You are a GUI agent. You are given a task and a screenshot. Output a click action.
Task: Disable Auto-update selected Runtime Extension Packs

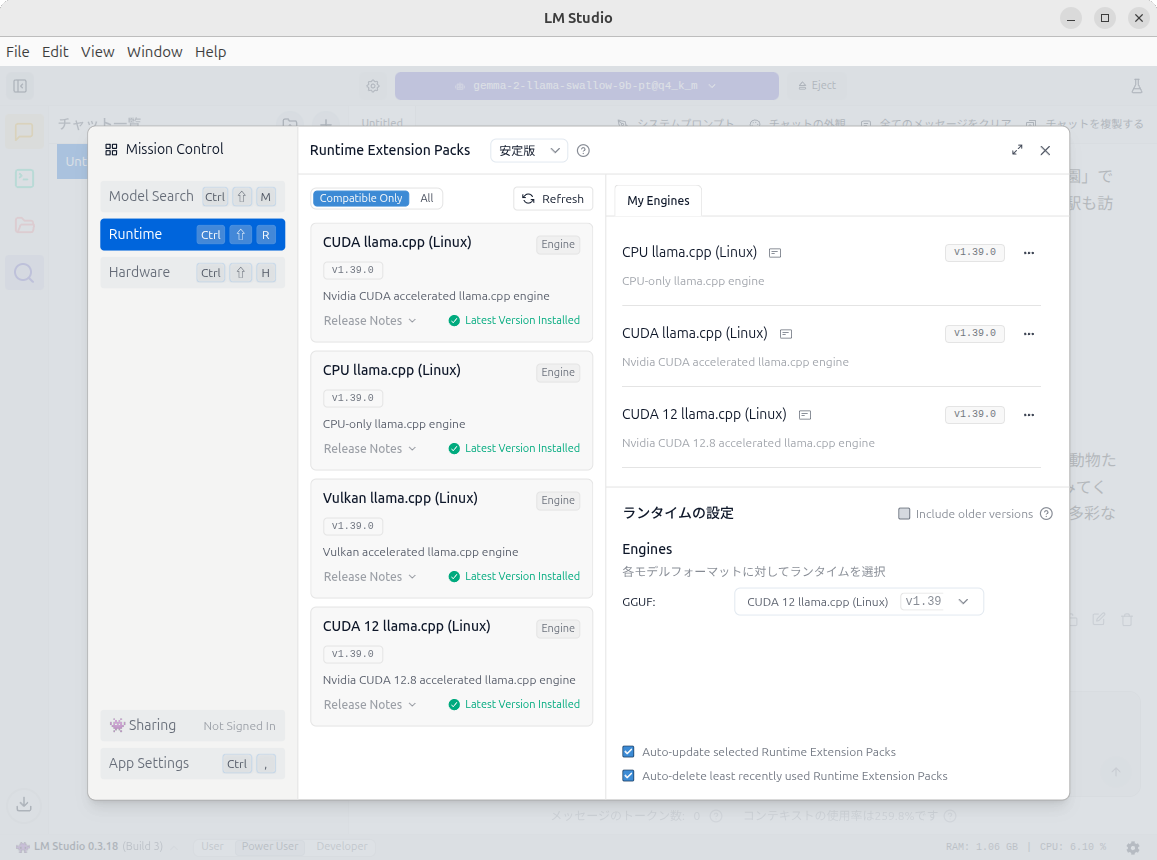click(x=628, y=751)
